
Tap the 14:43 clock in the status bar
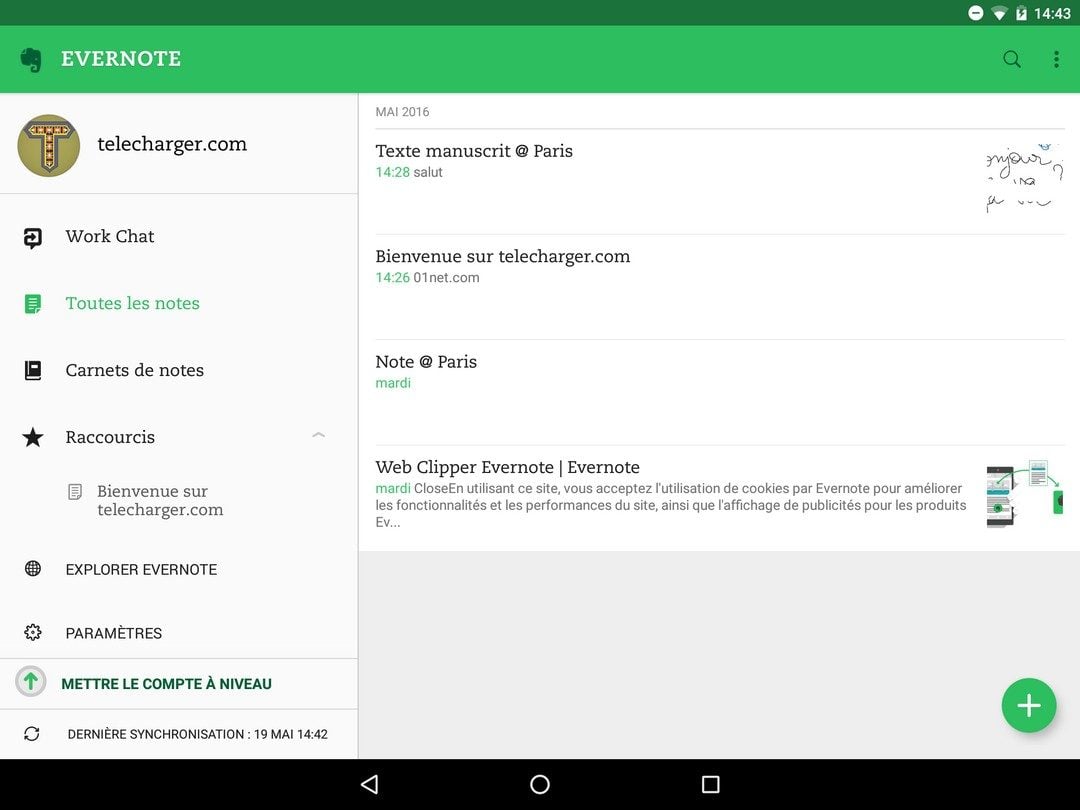[1052, 14]
